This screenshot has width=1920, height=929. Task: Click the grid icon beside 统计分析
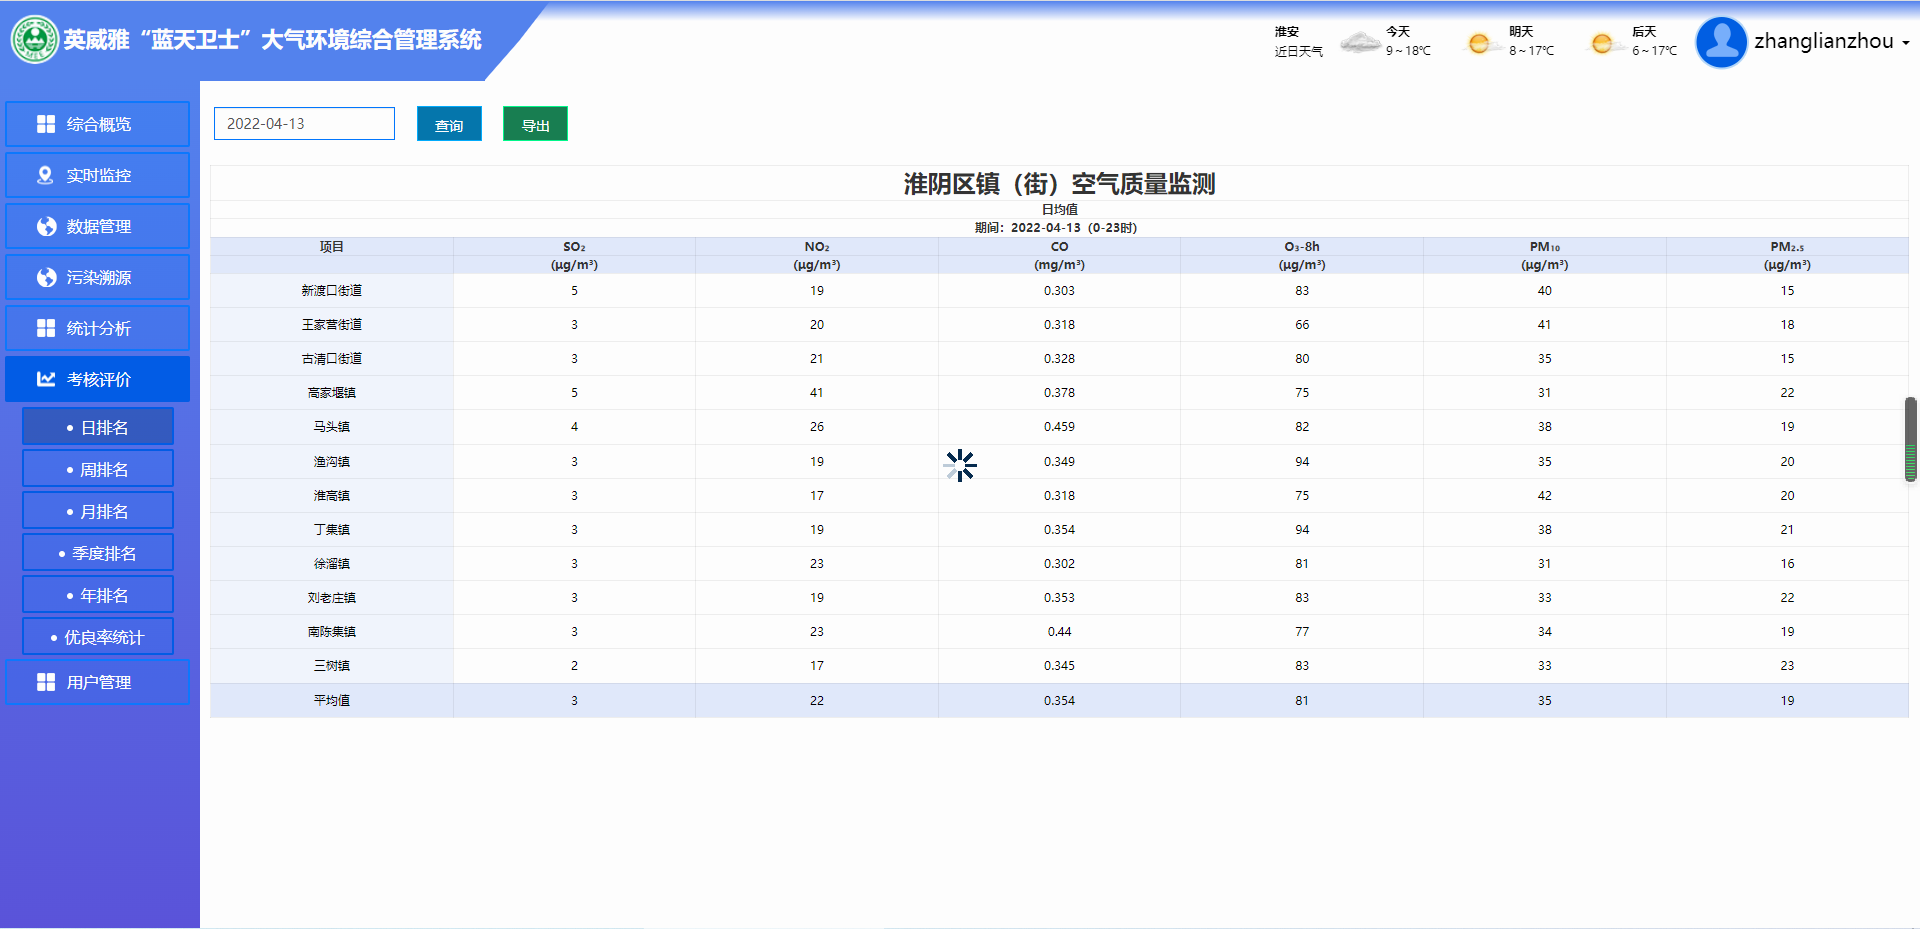[46, 328]
